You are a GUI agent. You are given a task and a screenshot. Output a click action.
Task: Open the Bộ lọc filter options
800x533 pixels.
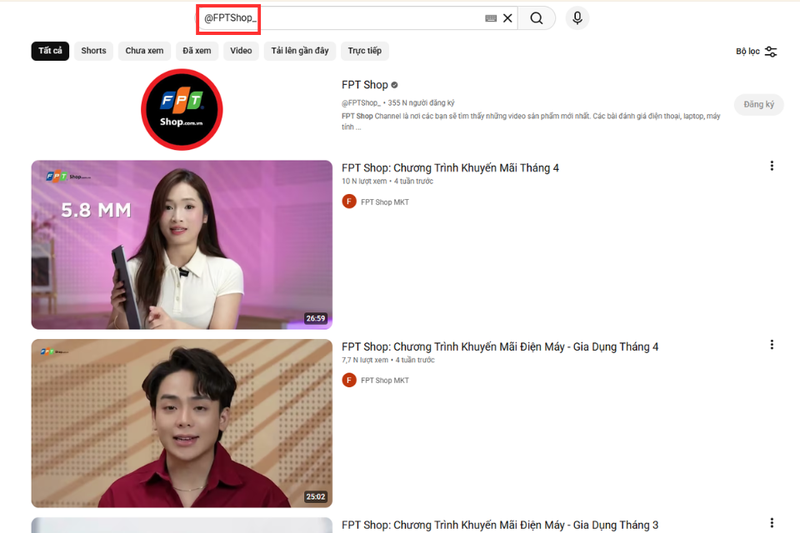coord(756,51)
